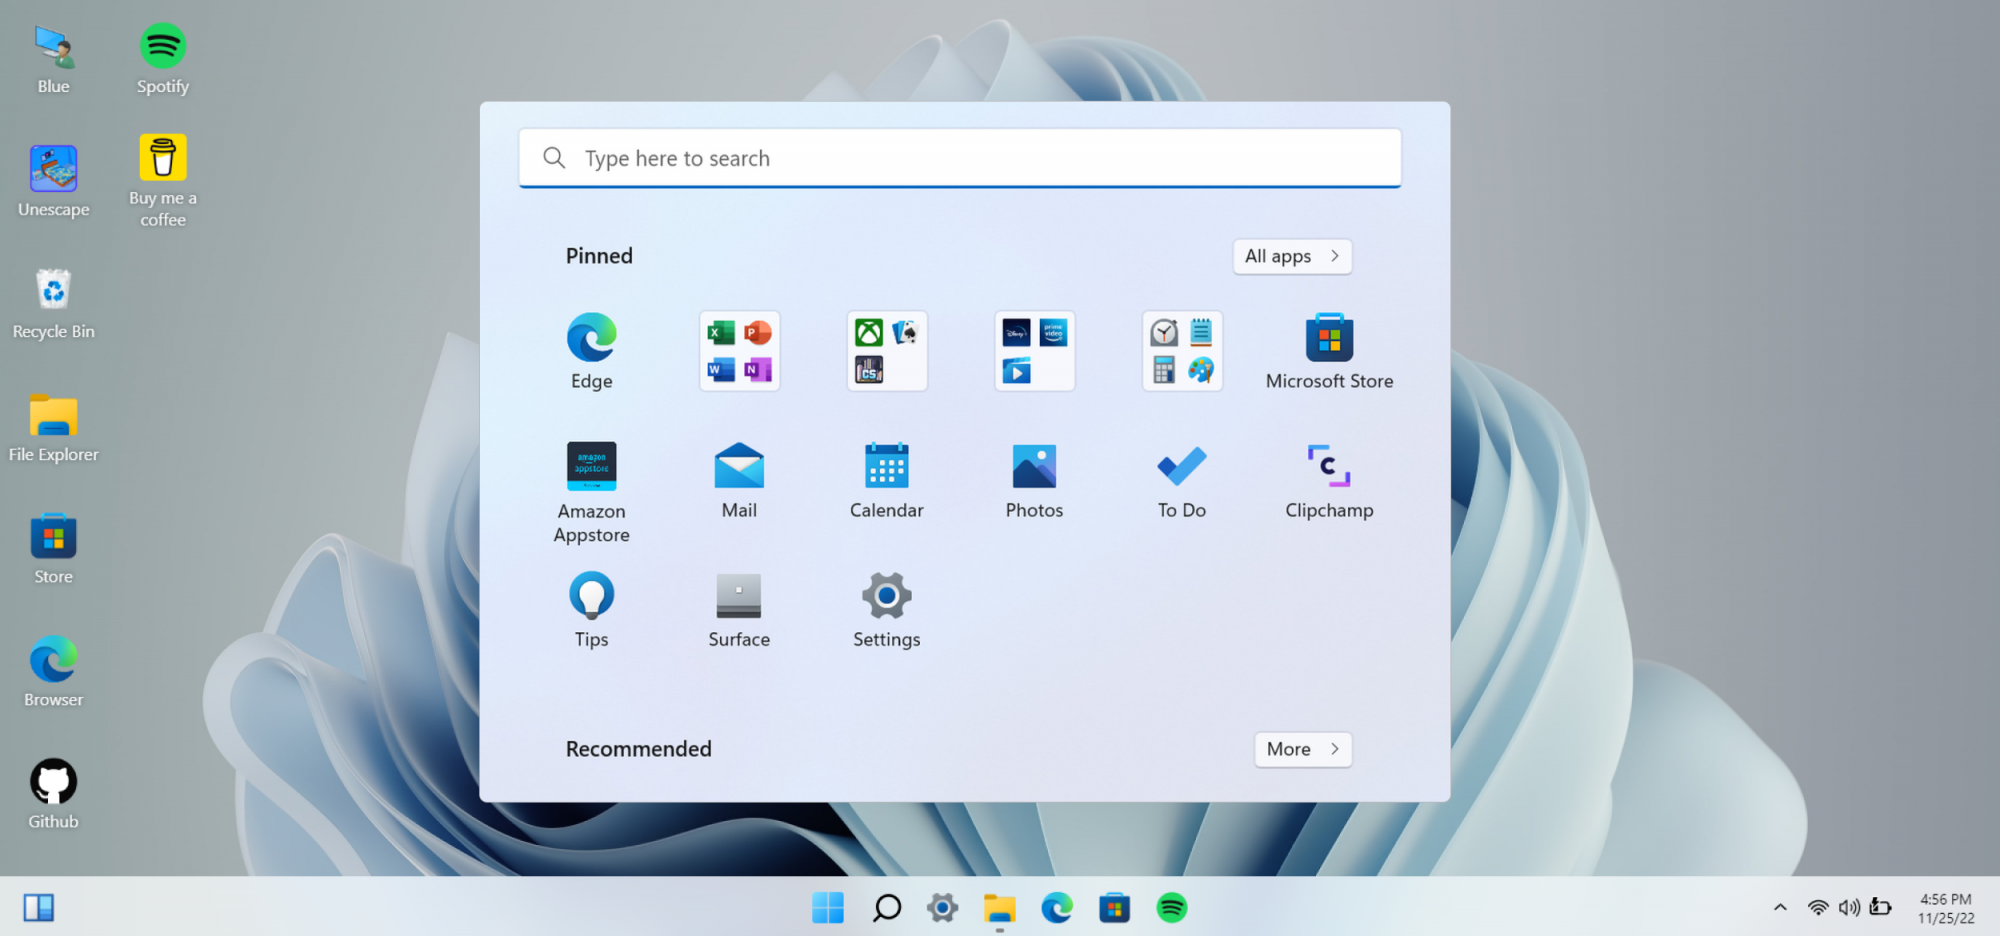
Task: Open File Explorer on the taskbar
Action: [999, 908]
